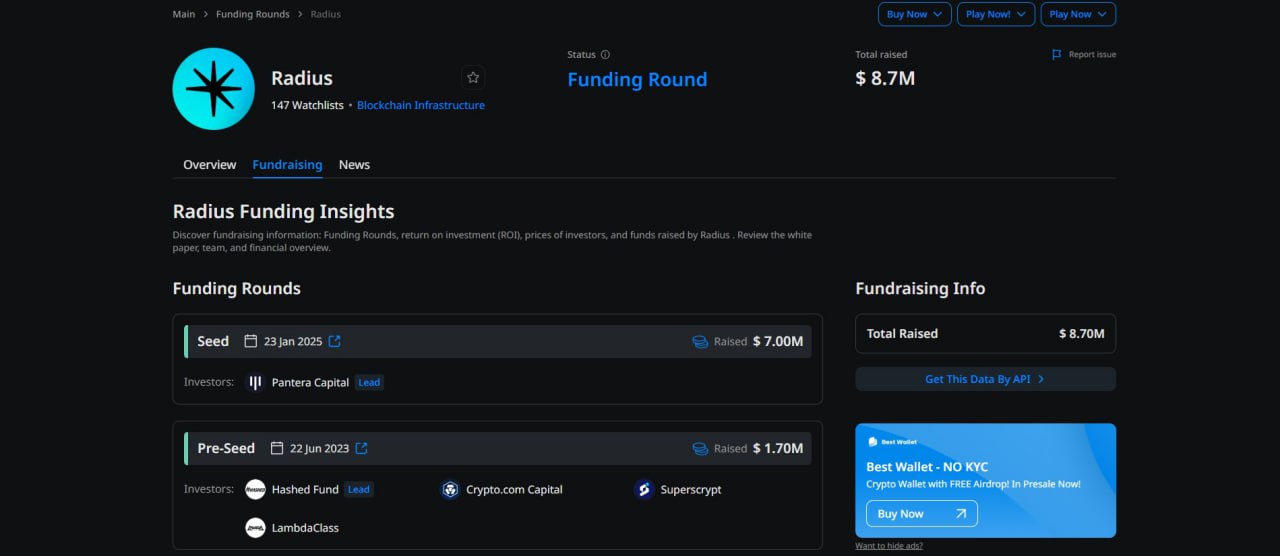Click the Pantera Capital logo icon
The width and height of the screenshot is (1280, 556).
tap(255, 382)
